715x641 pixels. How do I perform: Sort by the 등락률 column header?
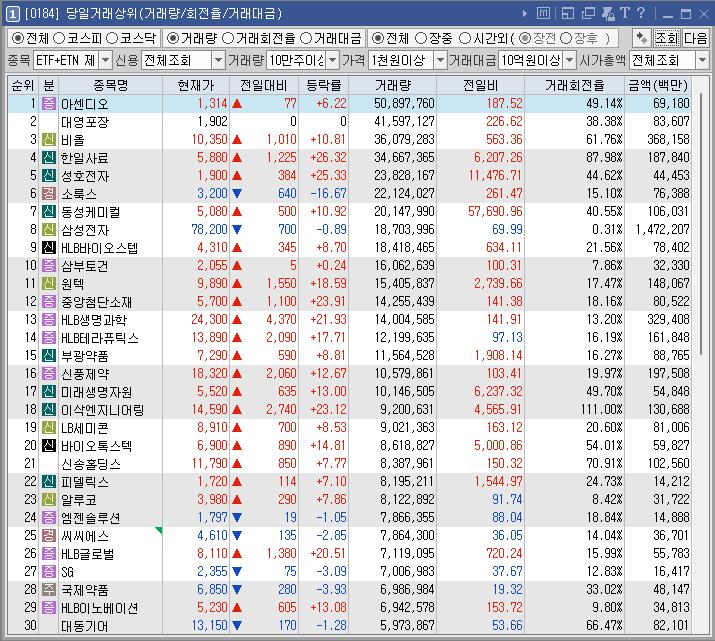323,85
